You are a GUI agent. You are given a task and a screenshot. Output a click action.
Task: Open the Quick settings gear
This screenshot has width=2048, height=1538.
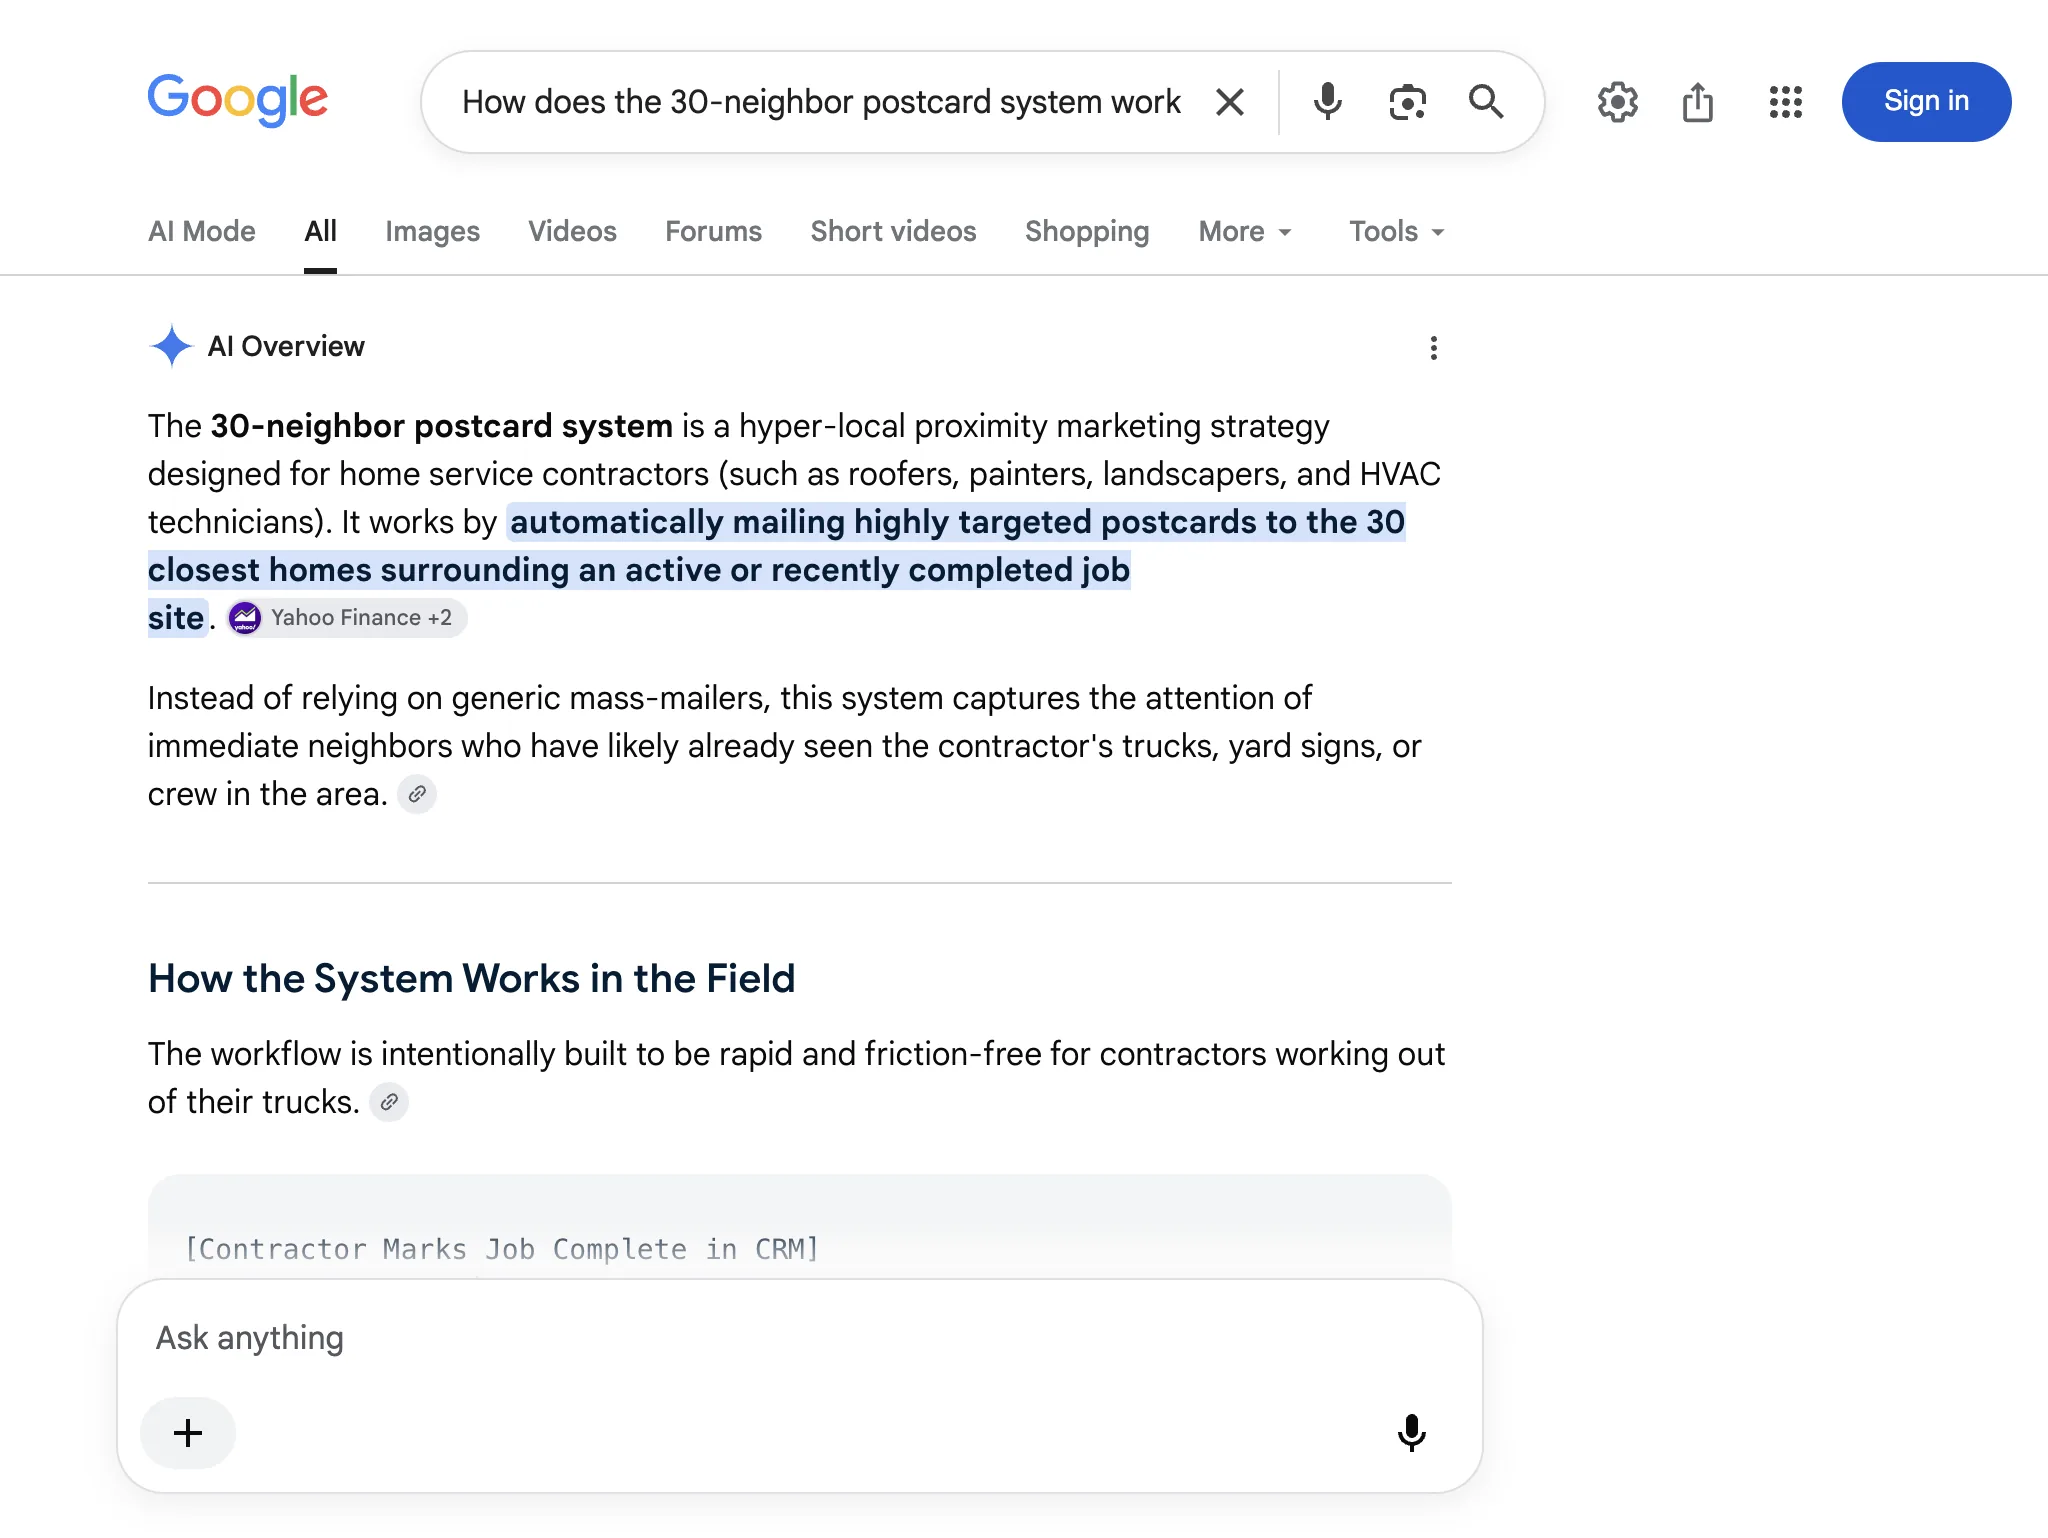(1617, 102)
